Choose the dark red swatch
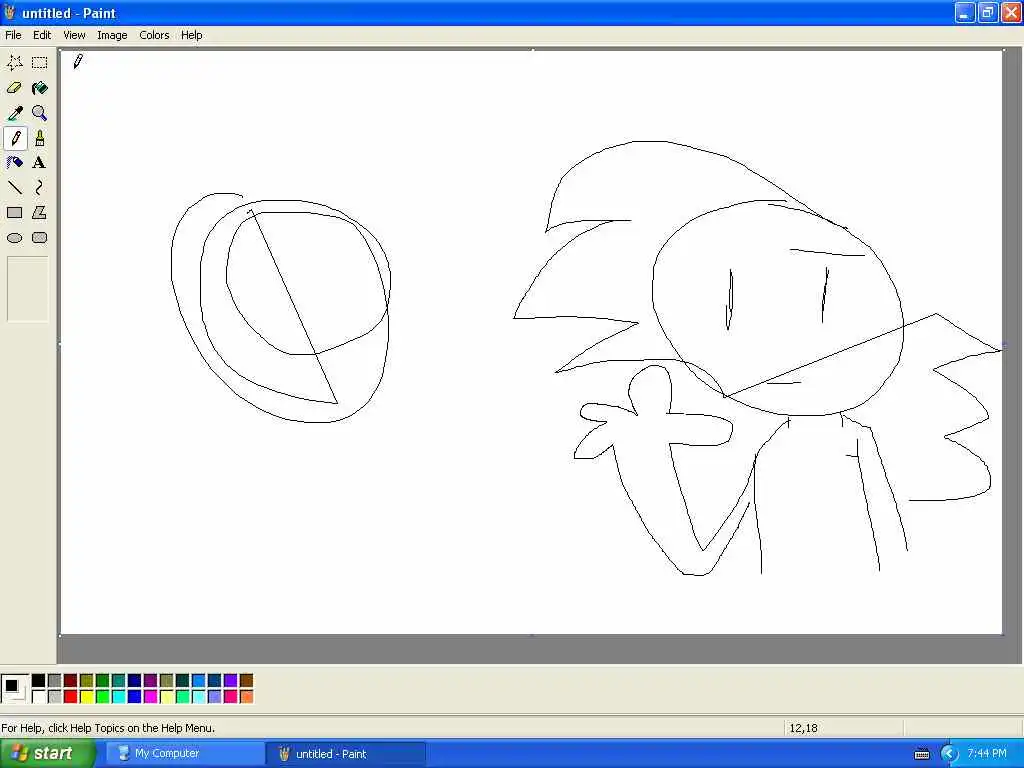Image resolution: width=1024 pixels, height=768 pixels. [x=71, y=681]
